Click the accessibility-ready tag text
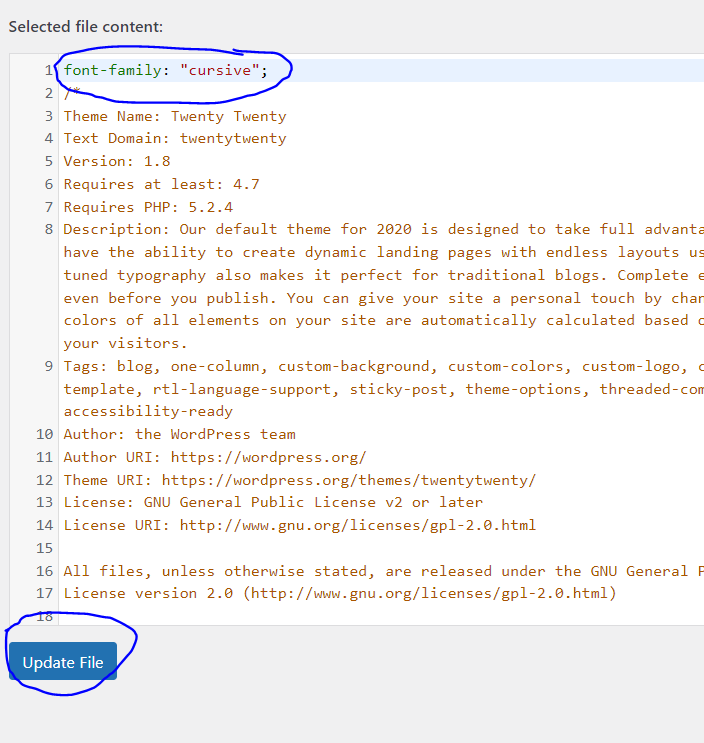 click(x=148, y=411)
